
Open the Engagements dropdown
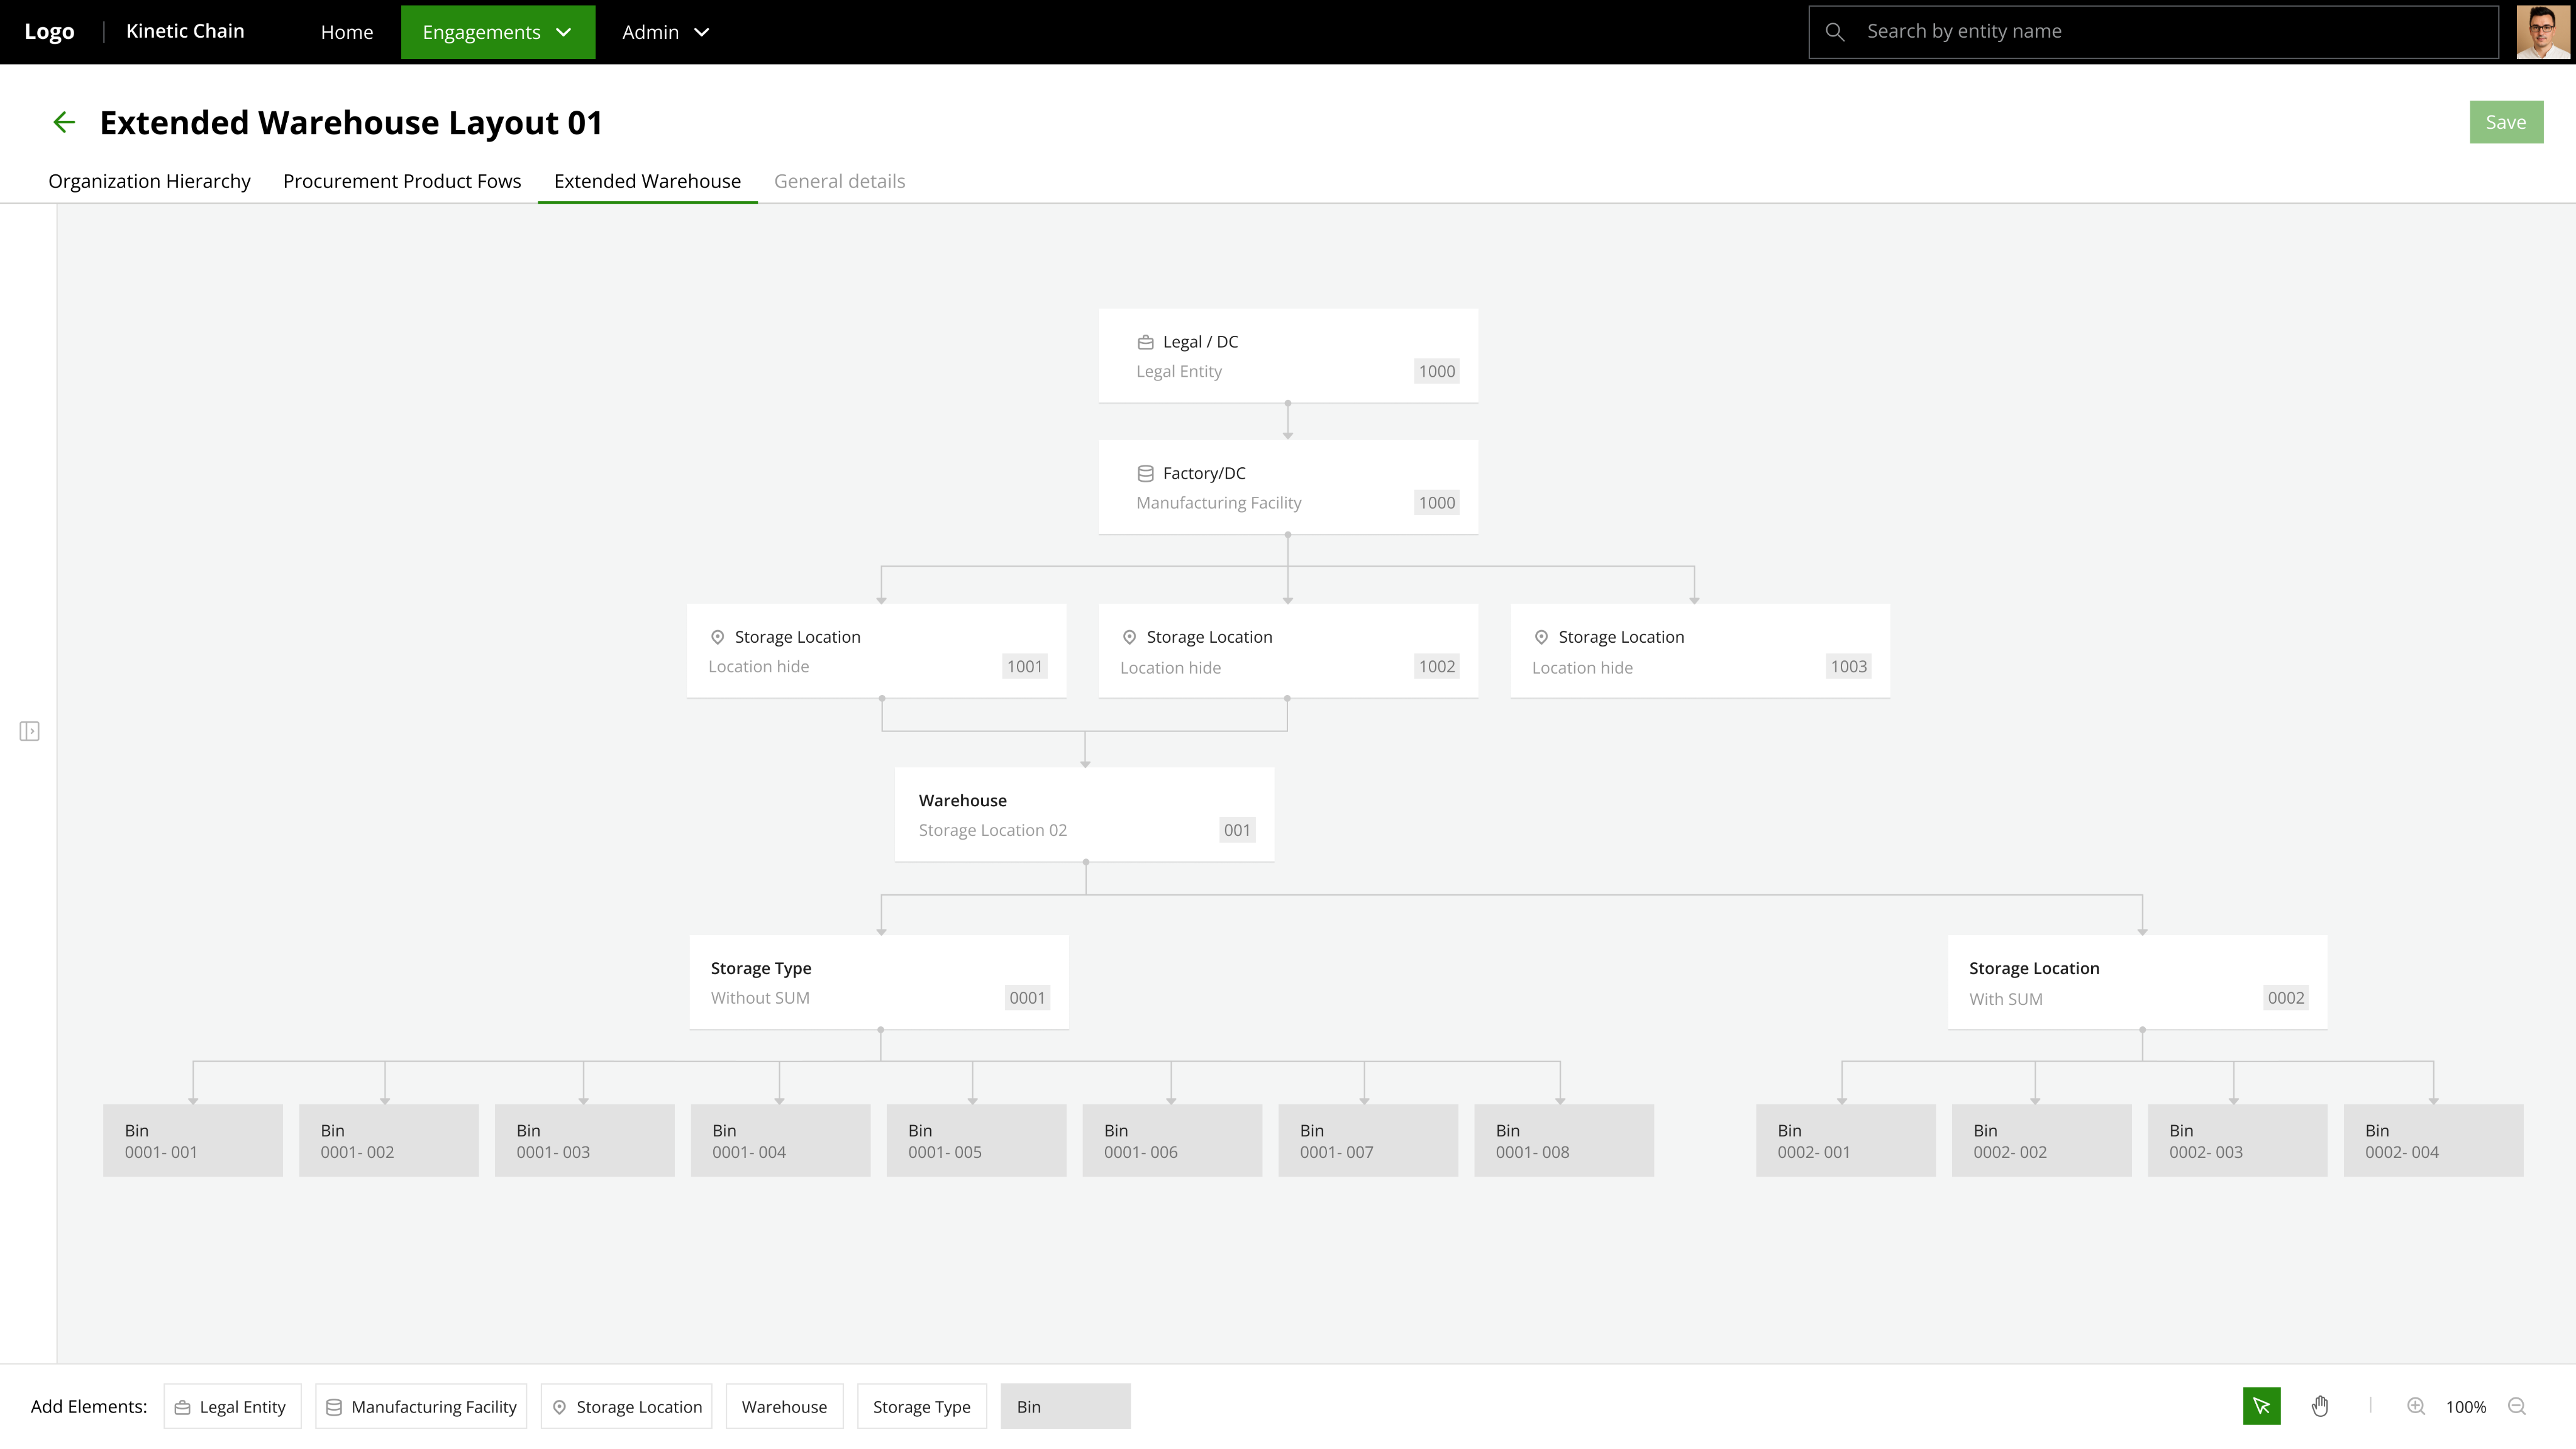(x=497, y=31)
